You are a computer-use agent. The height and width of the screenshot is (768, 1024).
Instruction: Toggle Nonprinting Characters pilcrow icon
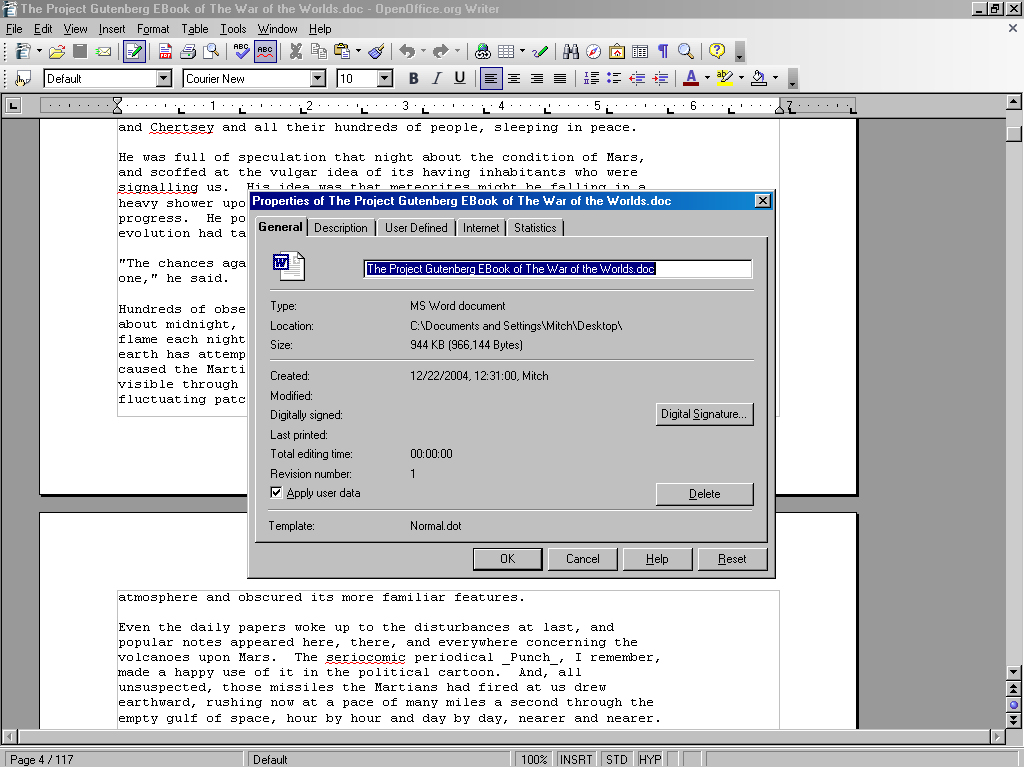(x=662, y=51)
